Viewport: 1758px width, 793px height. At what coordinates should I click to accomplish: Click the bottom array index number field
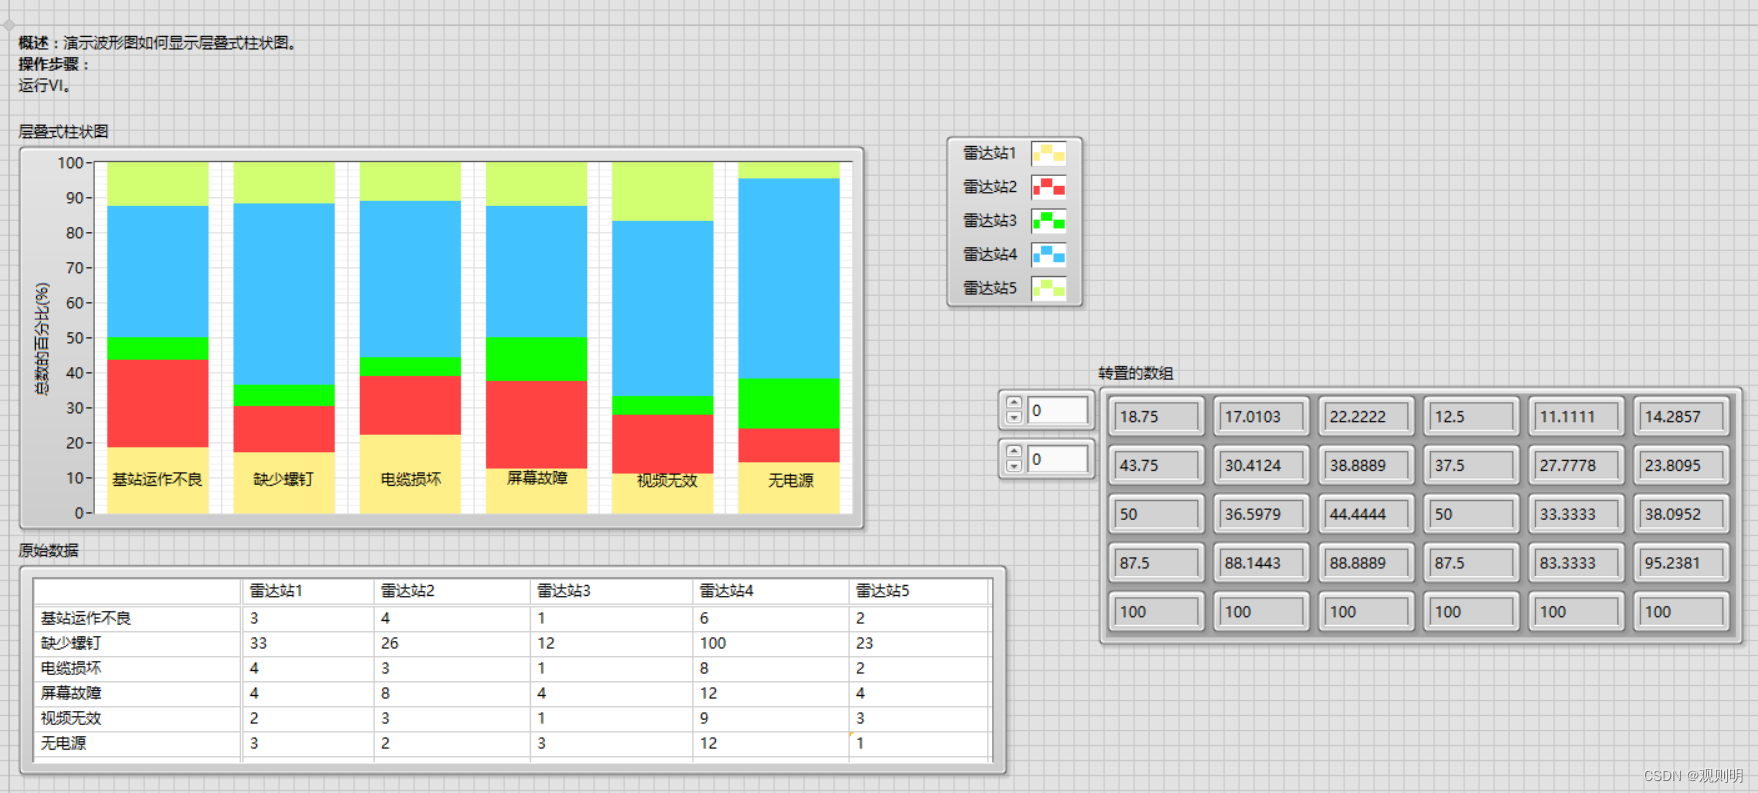pos(1057,459)
